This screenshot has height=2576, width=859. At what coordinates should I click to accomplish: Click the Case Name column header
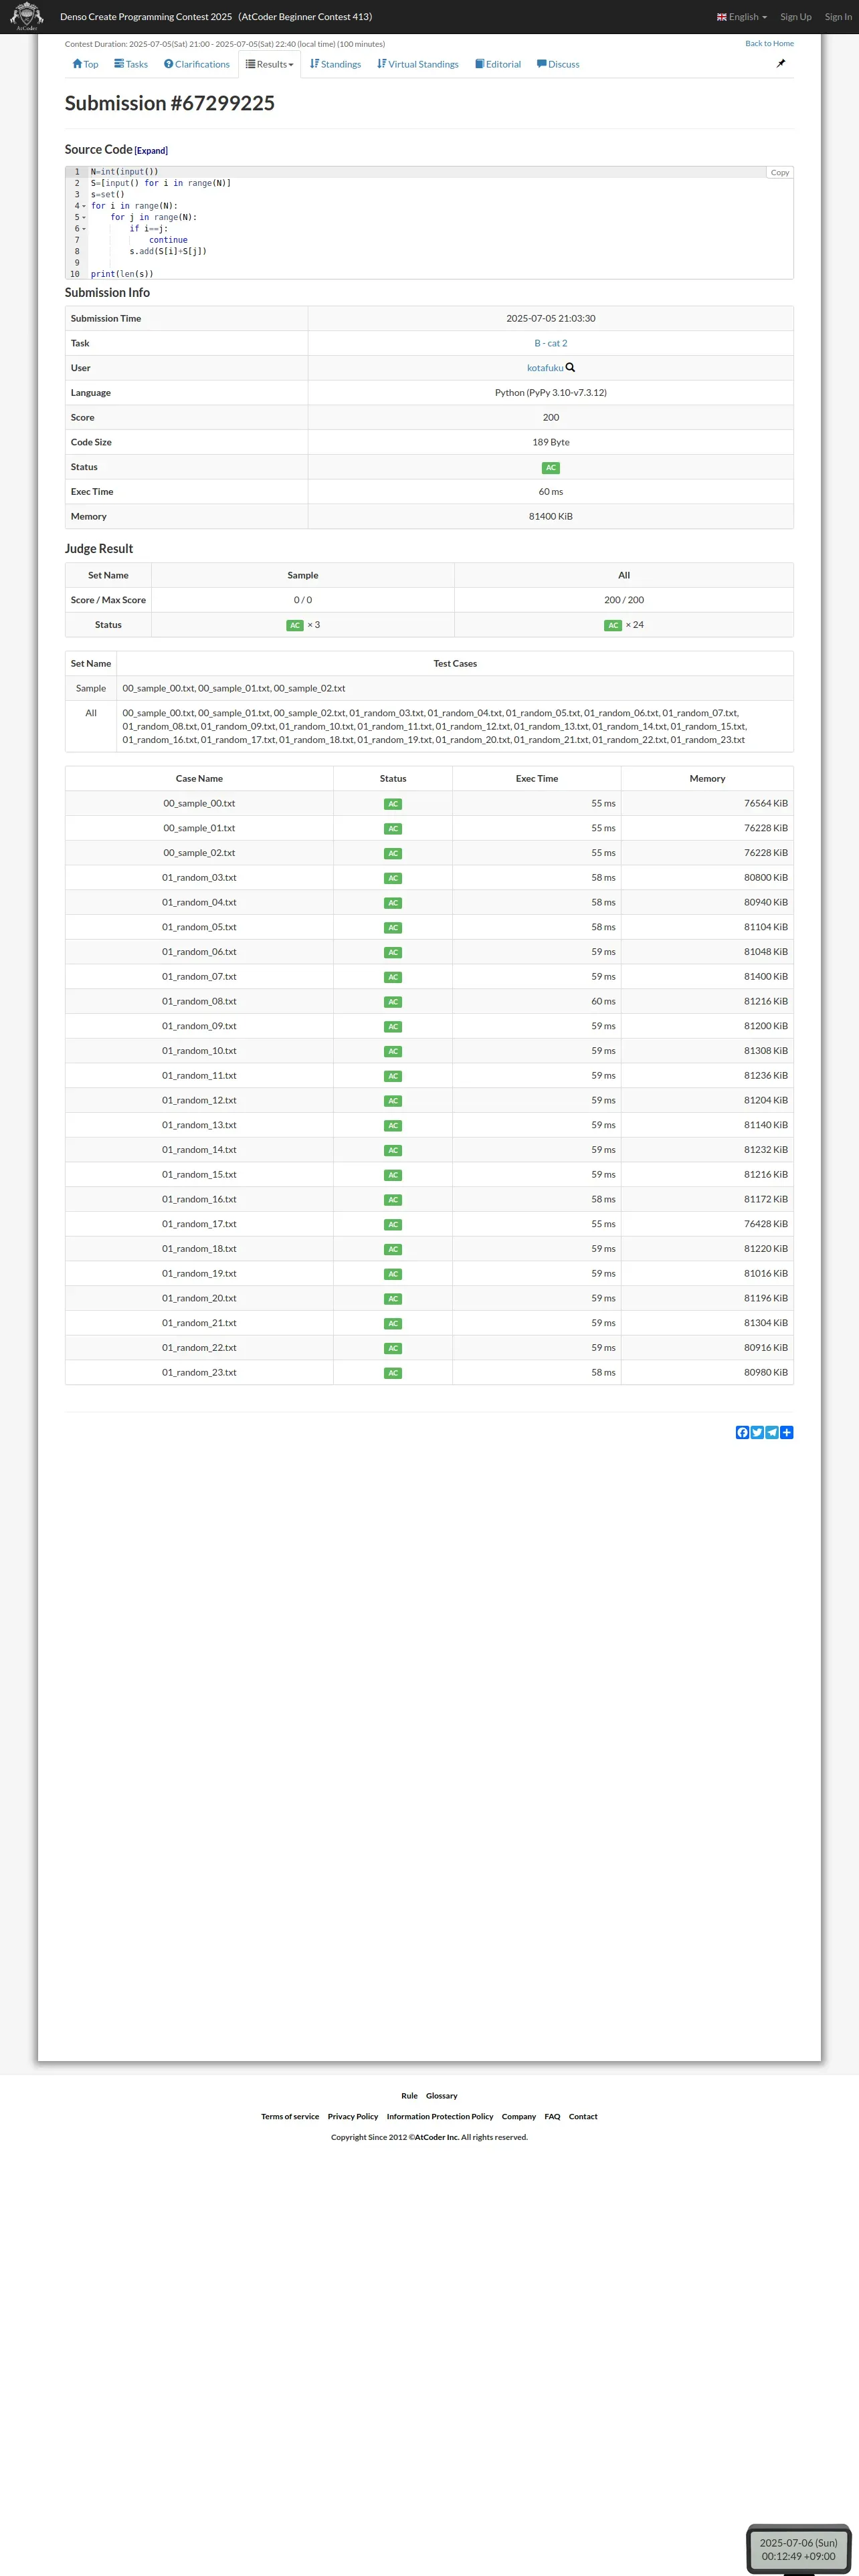pyautogui.click(x=199, y=778)
